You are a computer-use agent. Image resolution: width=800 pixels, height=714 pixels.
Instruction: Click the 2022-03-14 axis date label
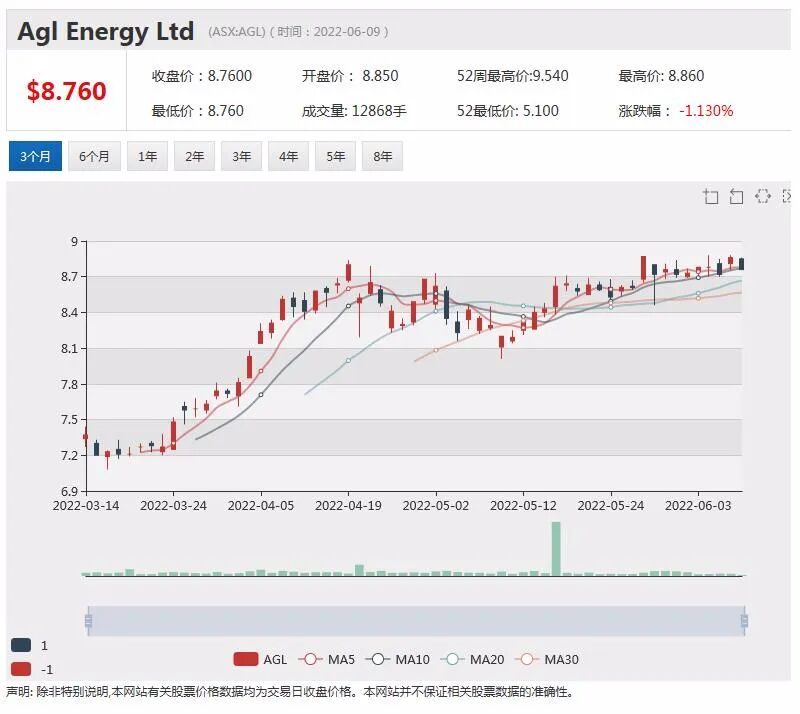tap(86, 506)
